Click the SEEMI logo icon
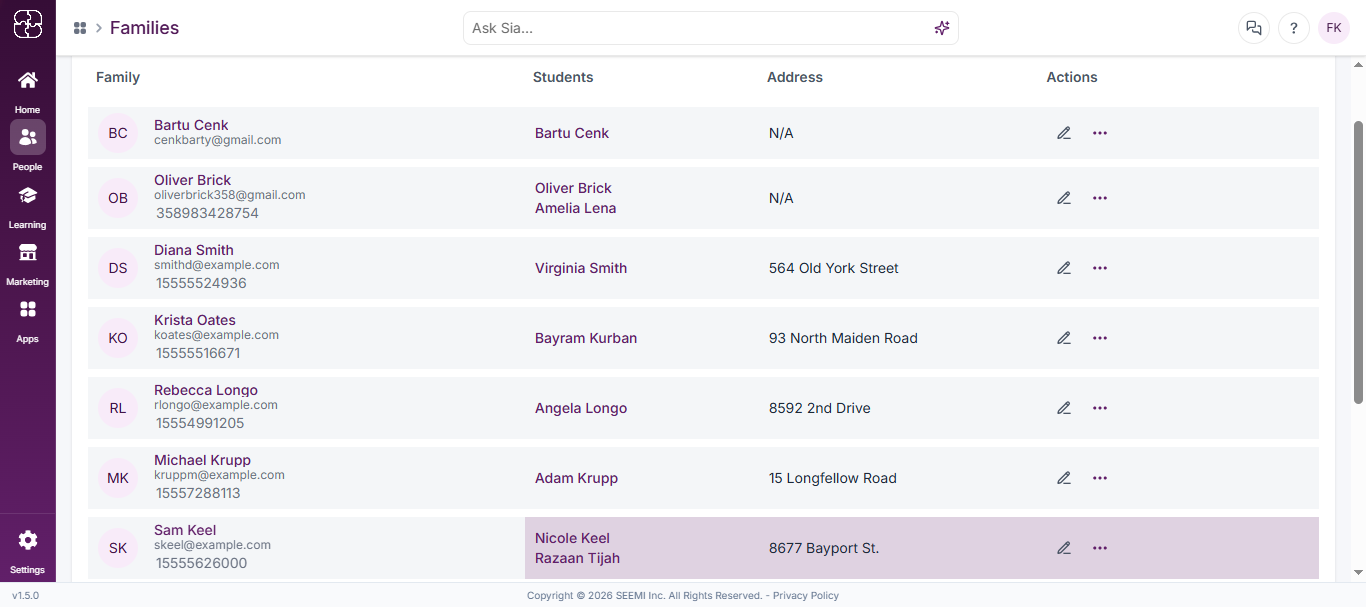This screenshot has height=607, width=1366. pyautogui.click(x=28, y=24)
